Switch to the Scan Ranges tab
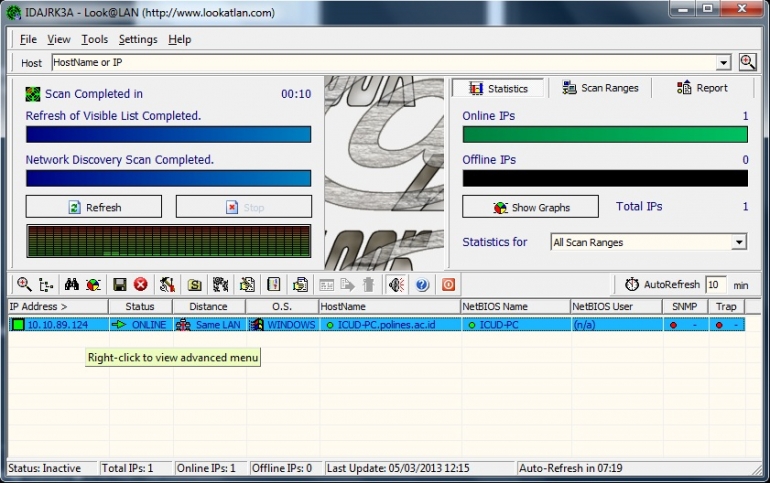Viewport: 770px width, 483px height. (x=600, y=88)
